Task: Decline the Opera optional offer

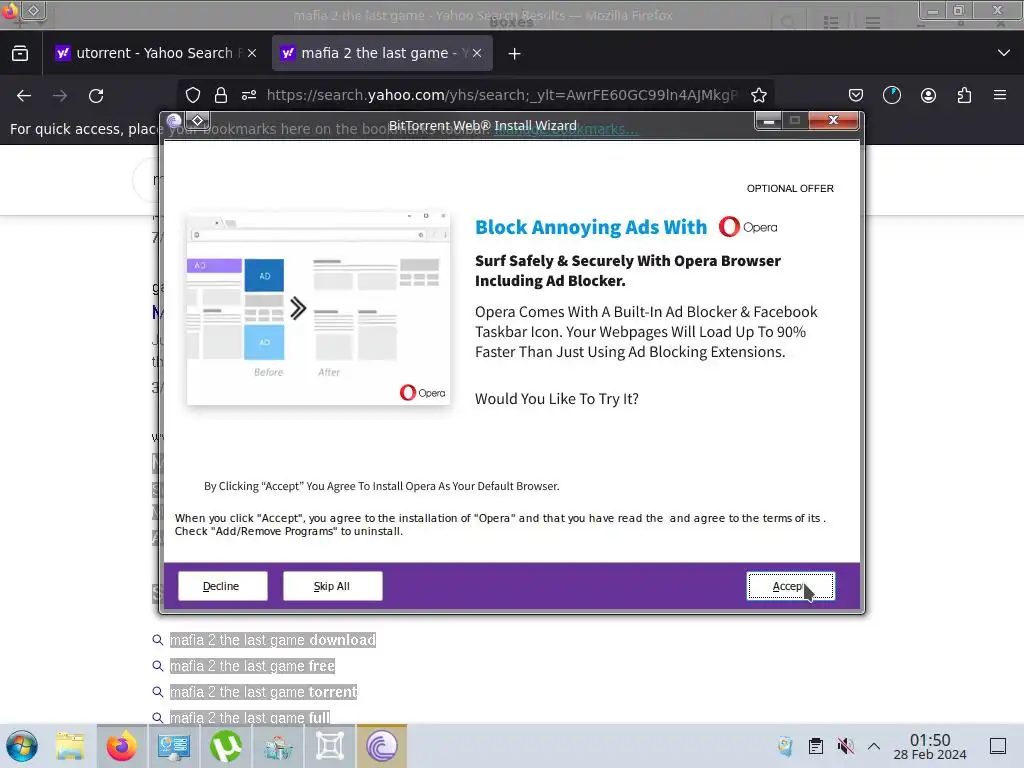Action: 222,586
